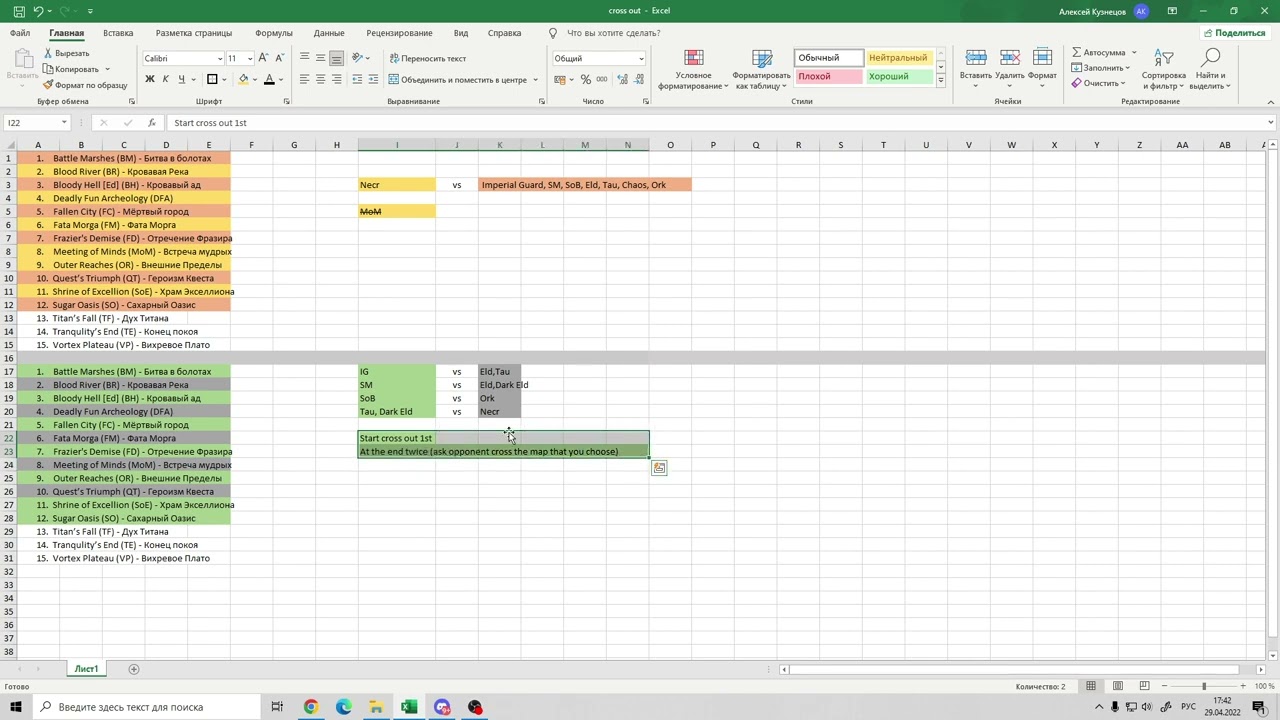This screenshot has height=720, width=1280.
Task: Align text to right in Выравнивание group
Action: point(336,79)
